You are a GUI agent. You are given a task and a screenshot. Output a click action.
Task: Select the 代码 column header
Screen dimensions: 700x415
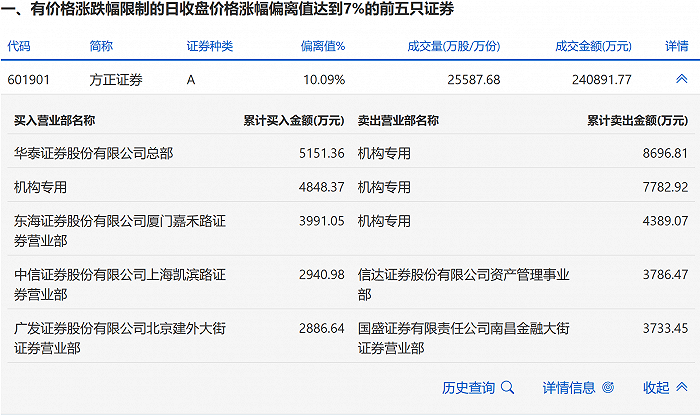point(19,46)
